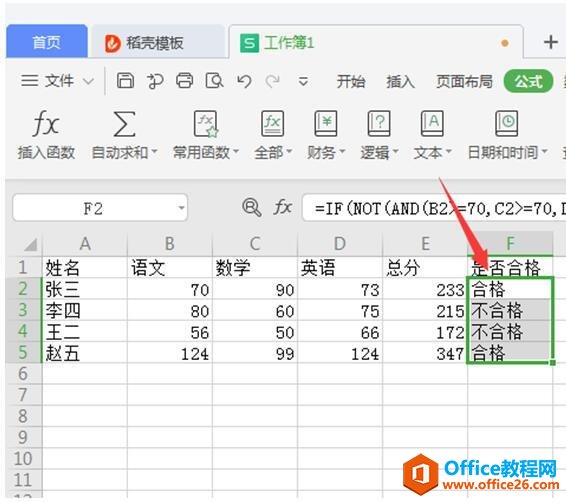Select column E header
Image resolution: width=566 pixels, height=502 pixels.
(425, 244)
